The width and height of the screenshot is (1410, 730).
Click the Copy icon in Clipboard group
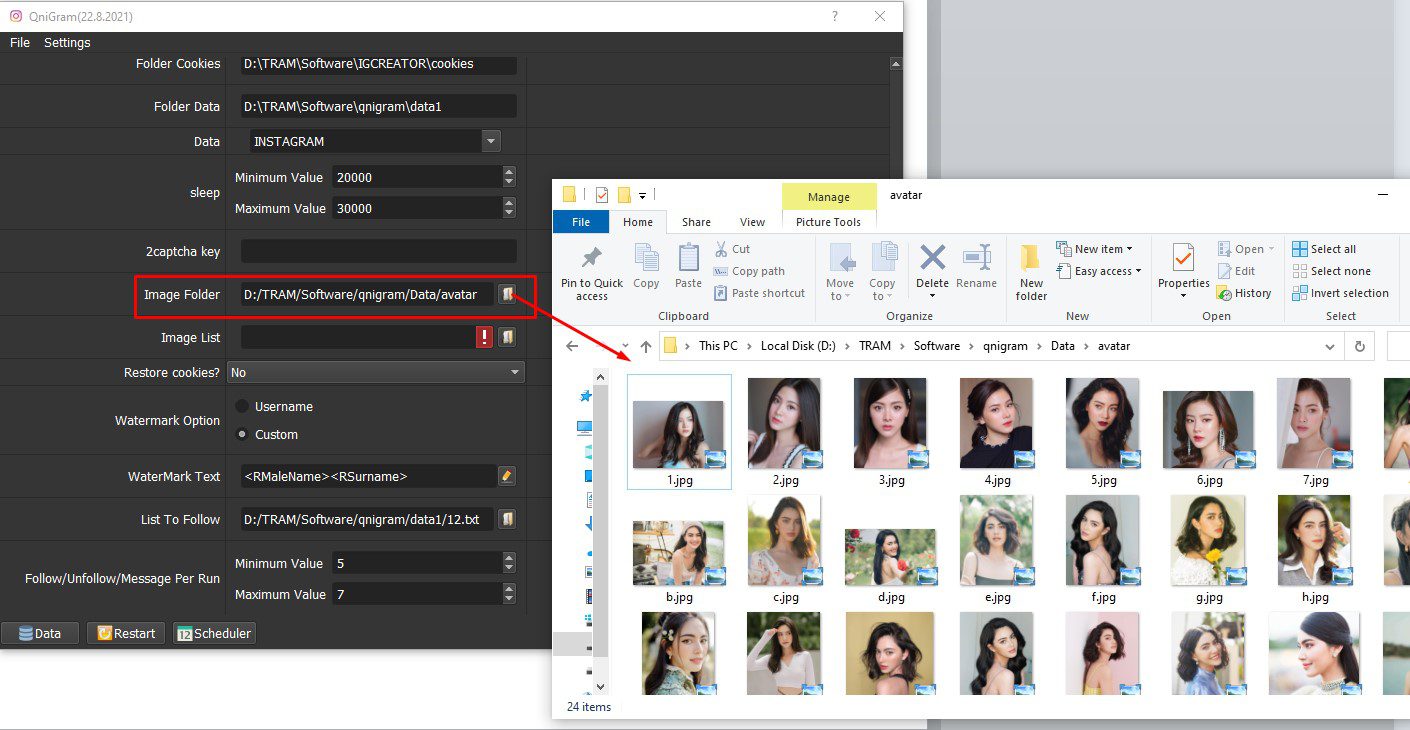[646, 267]
